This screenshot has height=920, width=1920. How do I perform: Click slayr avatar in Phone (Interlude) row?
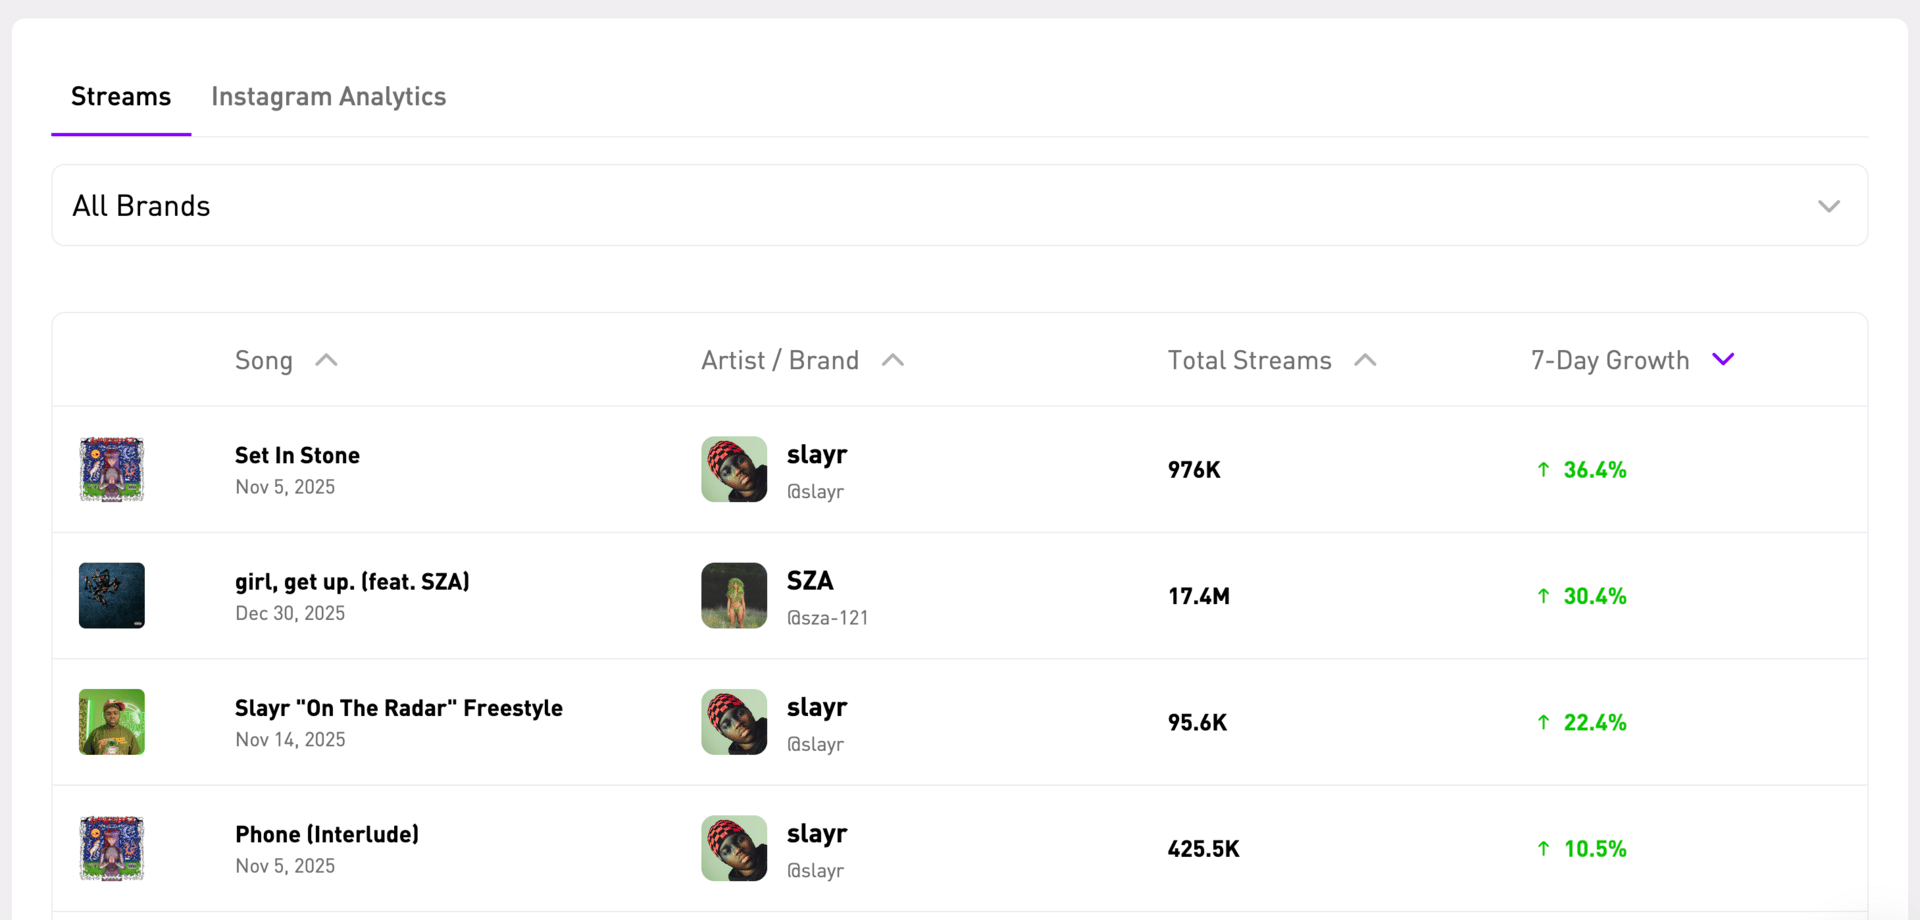point(734,848)
